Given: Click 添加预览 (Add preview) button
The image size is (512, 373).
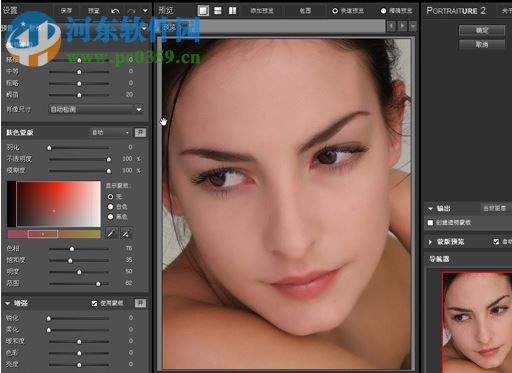Looking at the screenshot, I should pos(262,11).
